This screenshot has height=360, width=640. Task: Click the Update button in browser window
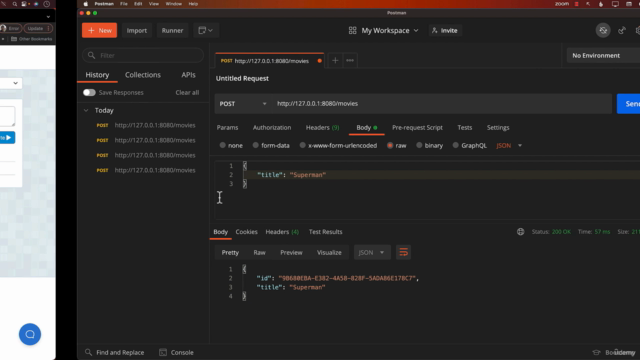(x=37, y=28)
